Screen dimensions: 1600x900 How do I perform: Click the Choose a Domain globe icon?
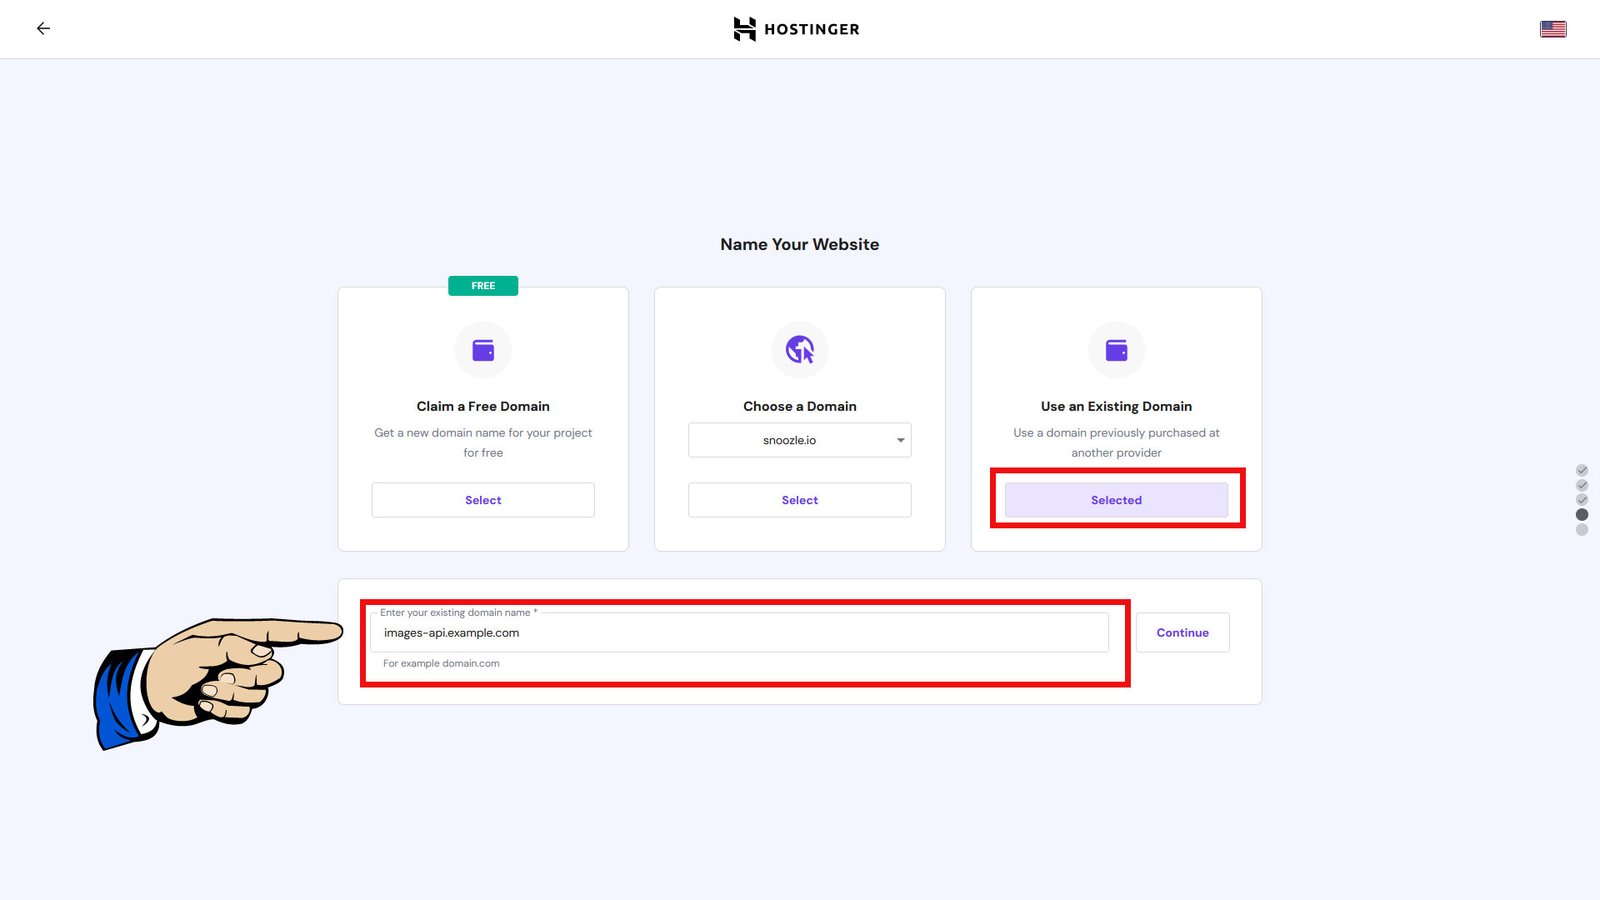pos(800,350)
